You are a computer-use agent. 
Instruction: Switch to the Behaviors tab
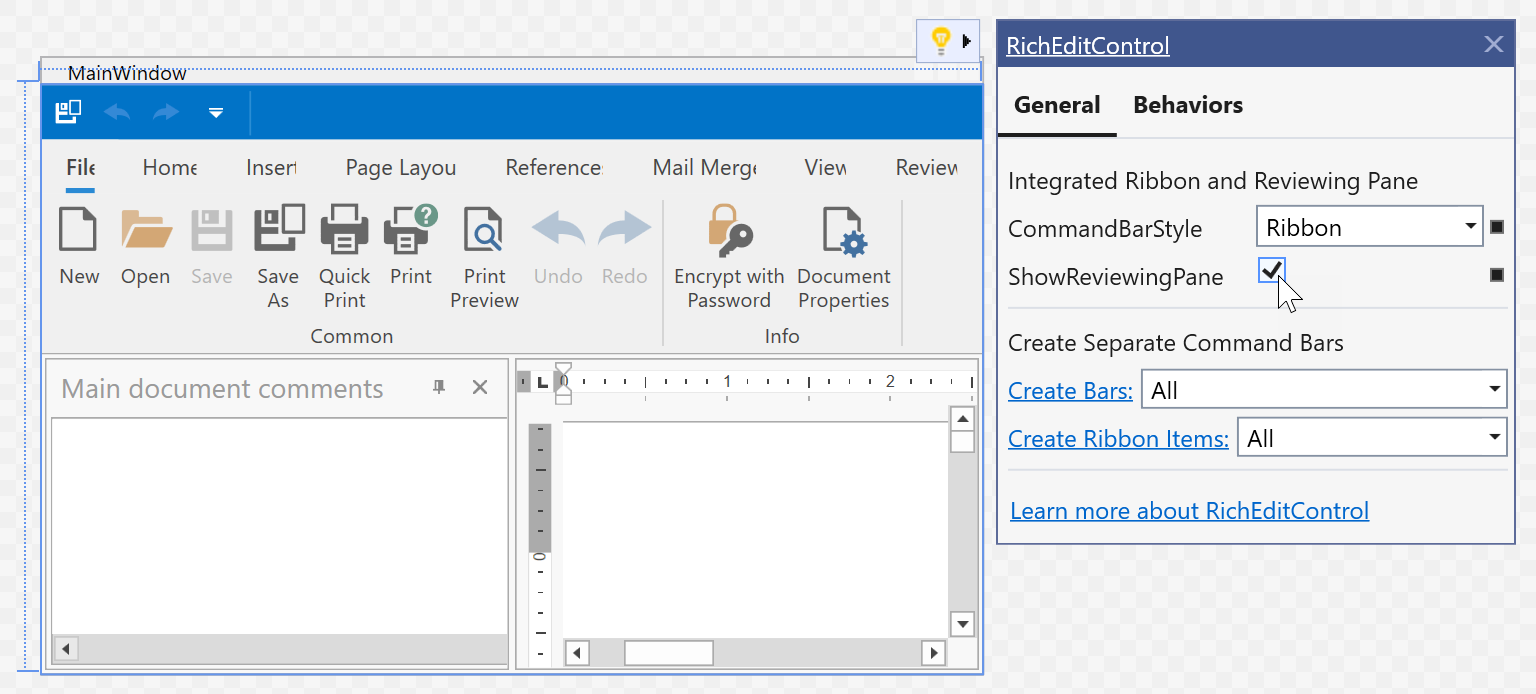click(1187, 105)
